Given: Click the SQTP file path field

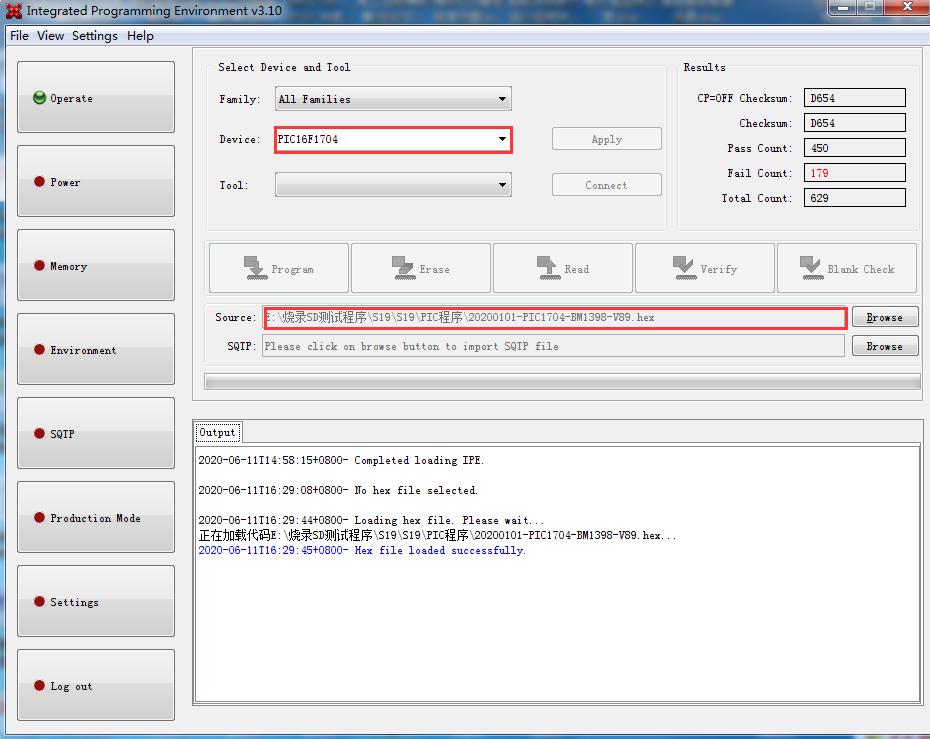Looking at the screenshot, I should (x=553, y=346).
